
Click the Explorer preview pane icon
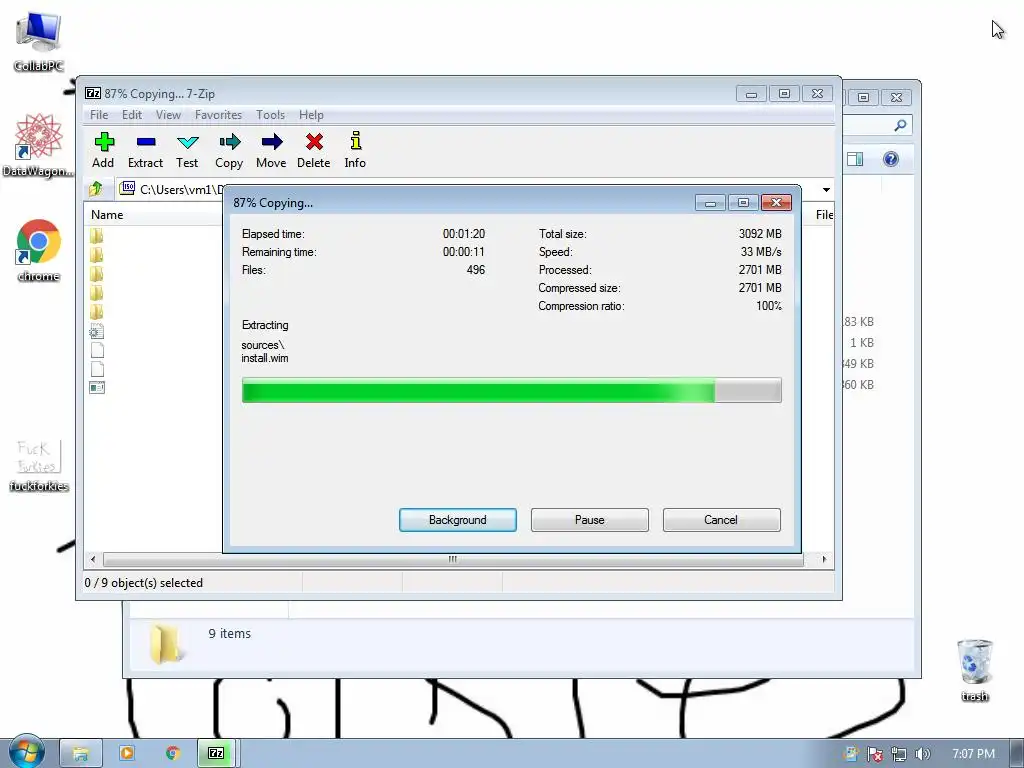click(x=855, y=159)
